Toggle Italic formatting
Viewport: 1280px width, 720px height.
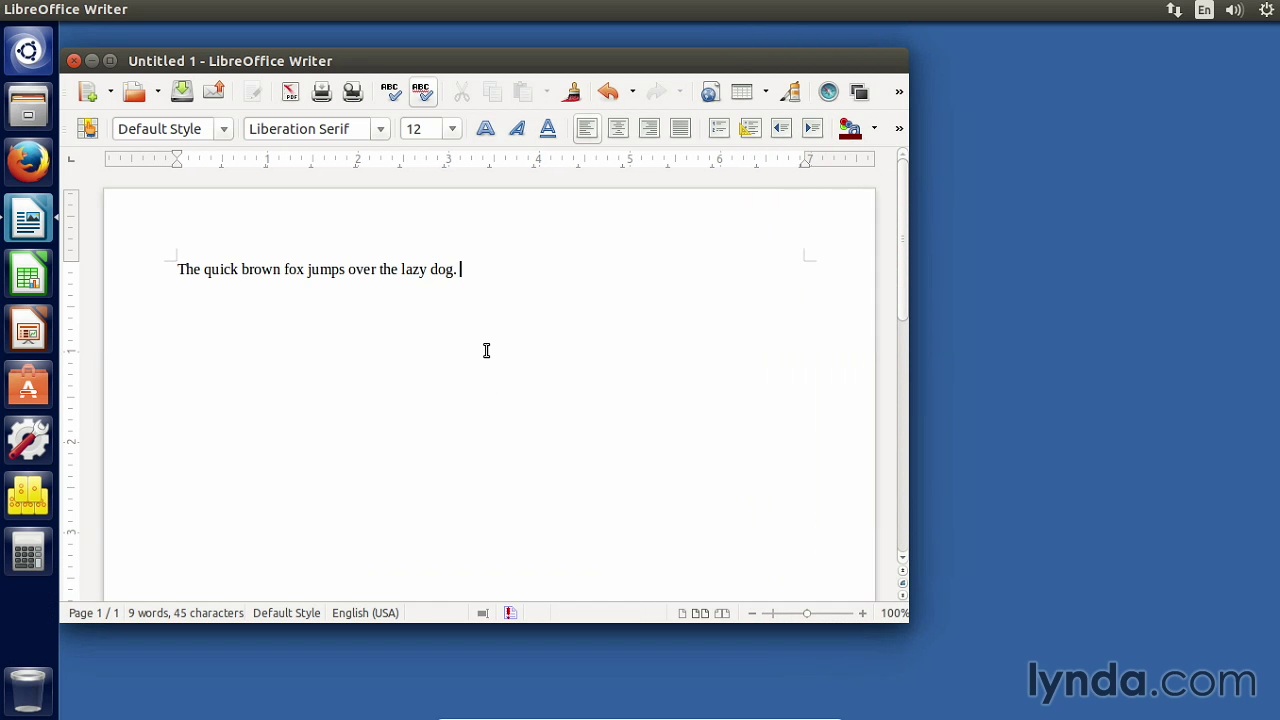(516, 128)
